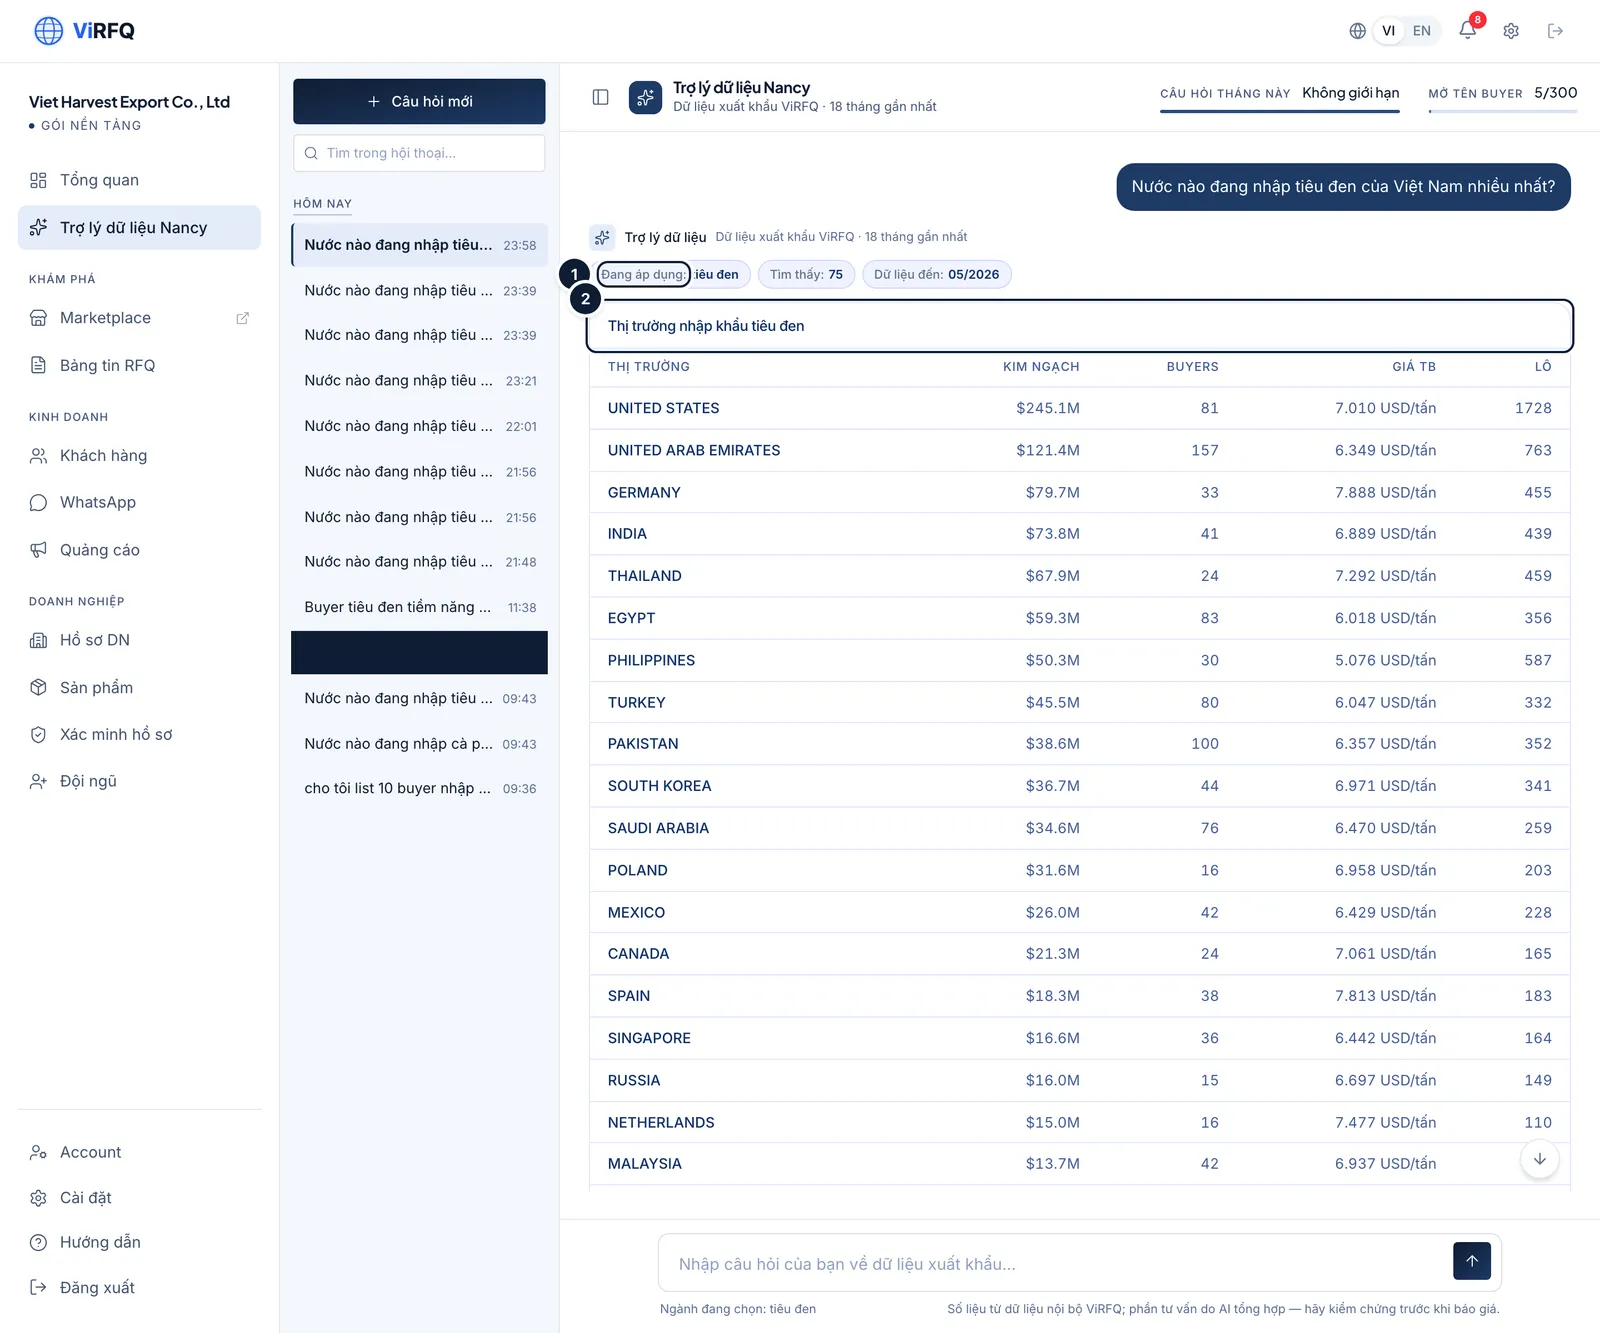The width and height of the screenshot is (1600, 1333).
Task: Click the Dữ liệu đến: 05/2026 chip
Action: [x=936, y=274]
